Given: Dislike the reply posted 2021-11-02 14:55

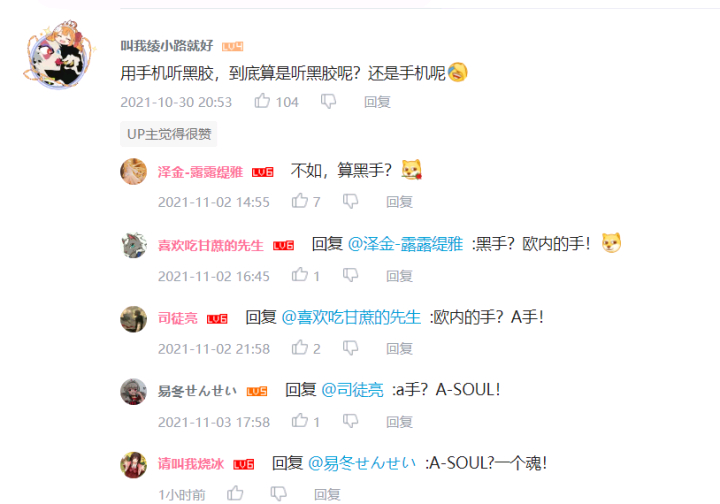Looking at the screenshot, I should [x=350, y=201].
